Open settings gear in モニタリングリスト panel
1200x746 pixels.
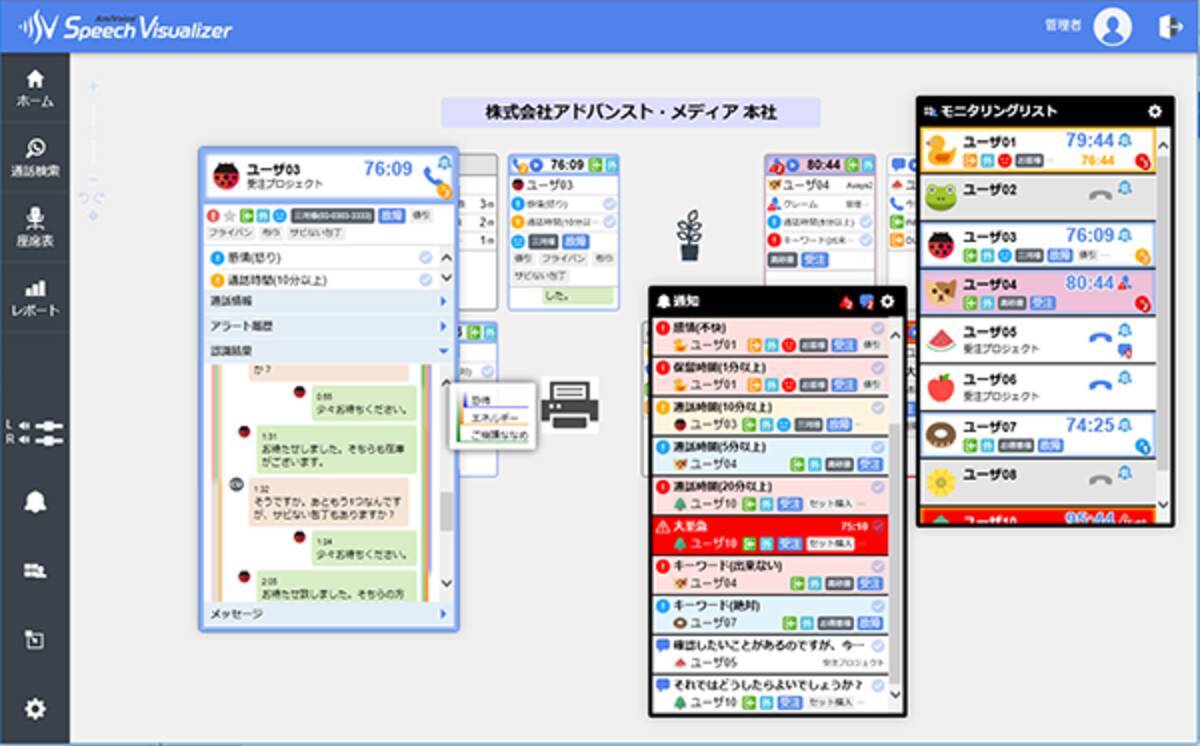pos(1155,111)
